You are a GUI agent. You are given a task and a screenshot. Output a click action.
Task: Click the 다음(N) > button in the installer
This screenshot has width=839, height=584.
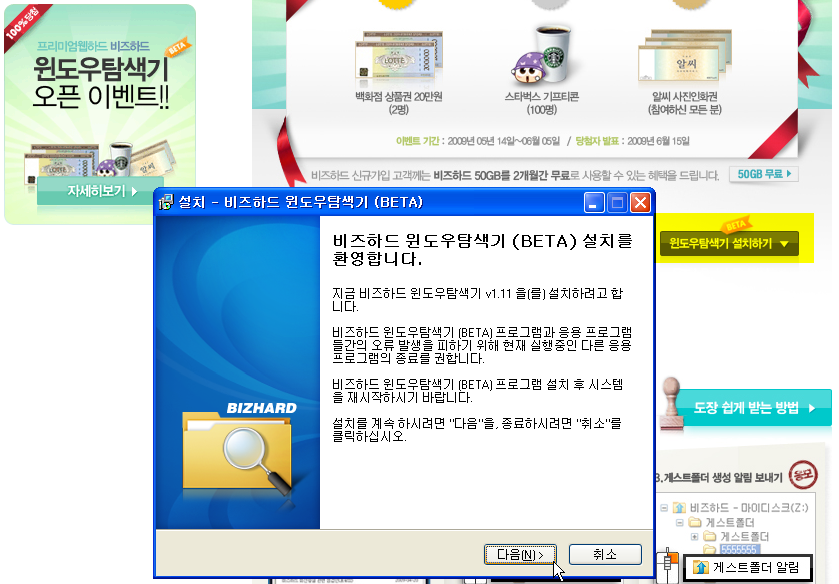[520, 555]
